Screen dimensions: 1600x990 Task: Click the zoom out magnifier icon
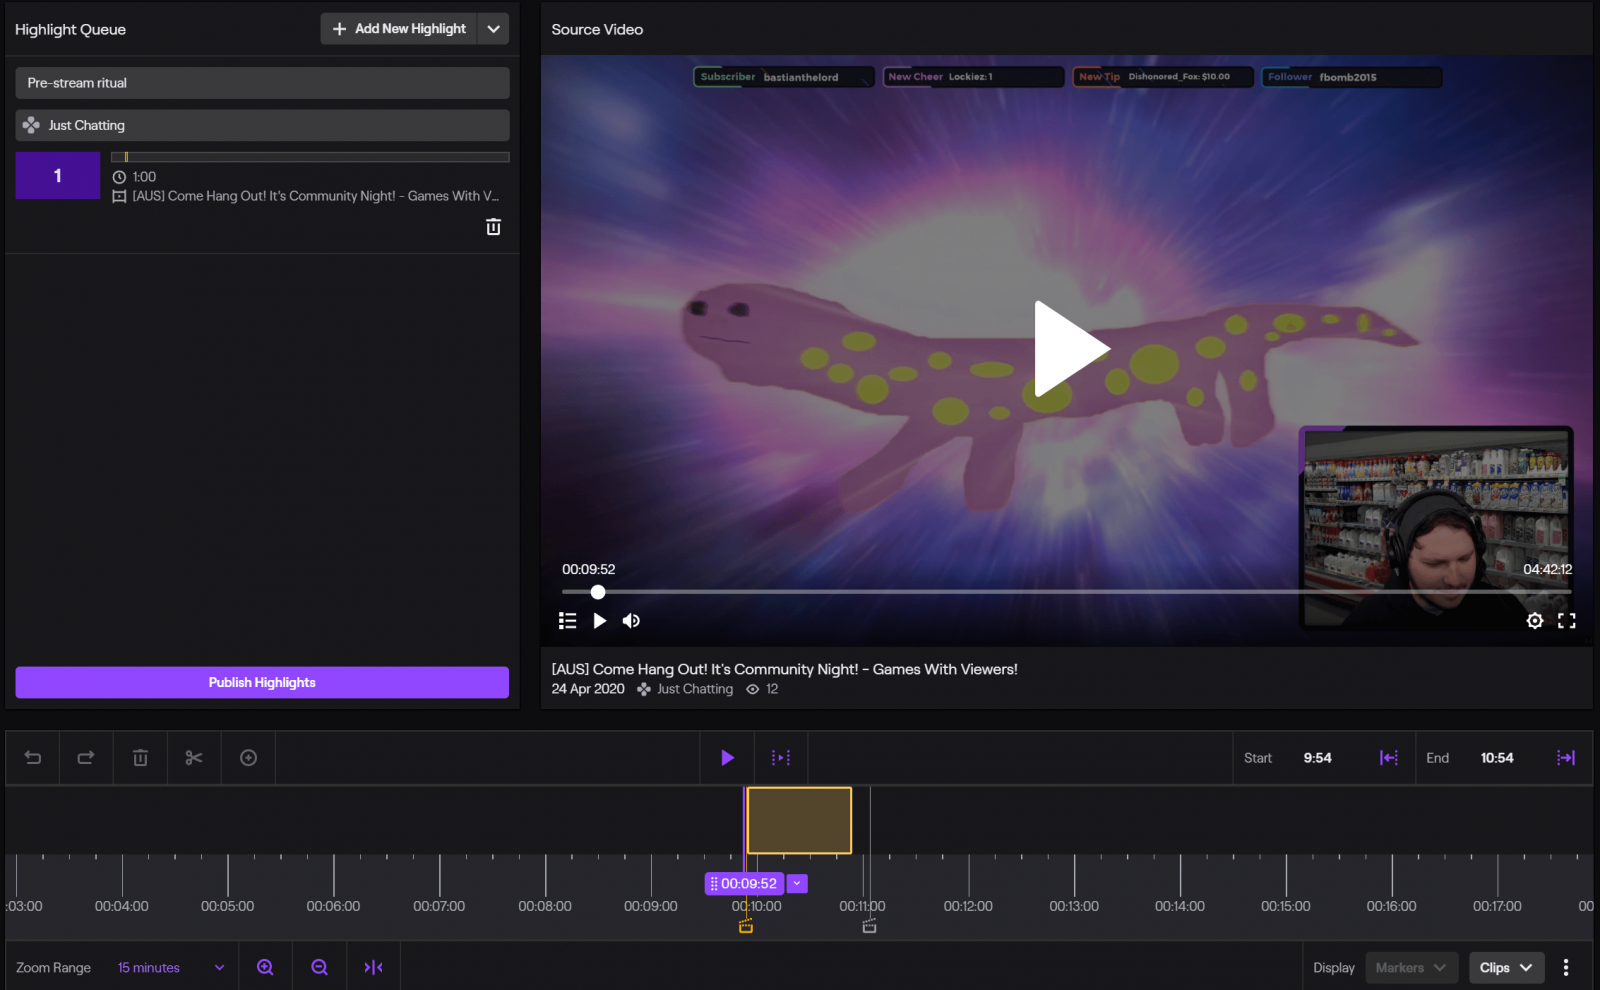[x=319, y=967]
